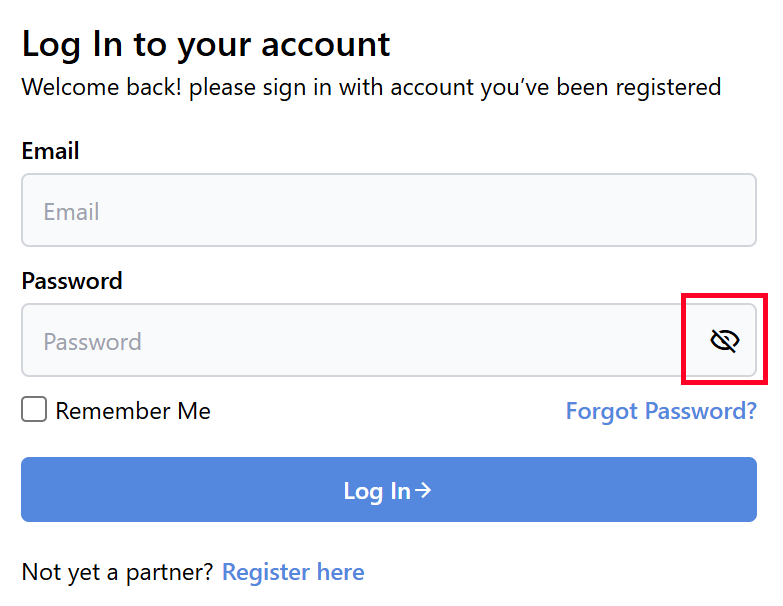Viewport: 783px width, 606px height.
Task: Tick the box beside Remember Me
Action: pos(34,410)
